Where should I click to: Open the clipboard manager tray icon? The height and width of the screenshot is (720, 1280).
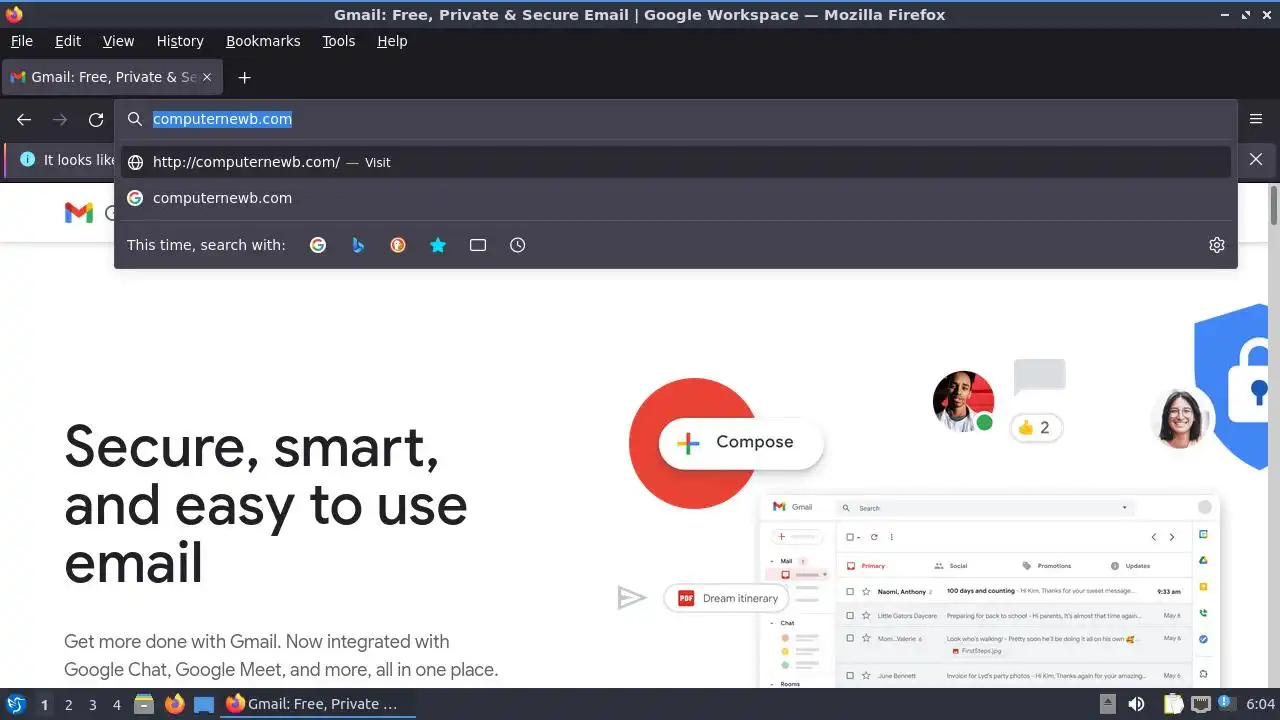click(1173, 705)
